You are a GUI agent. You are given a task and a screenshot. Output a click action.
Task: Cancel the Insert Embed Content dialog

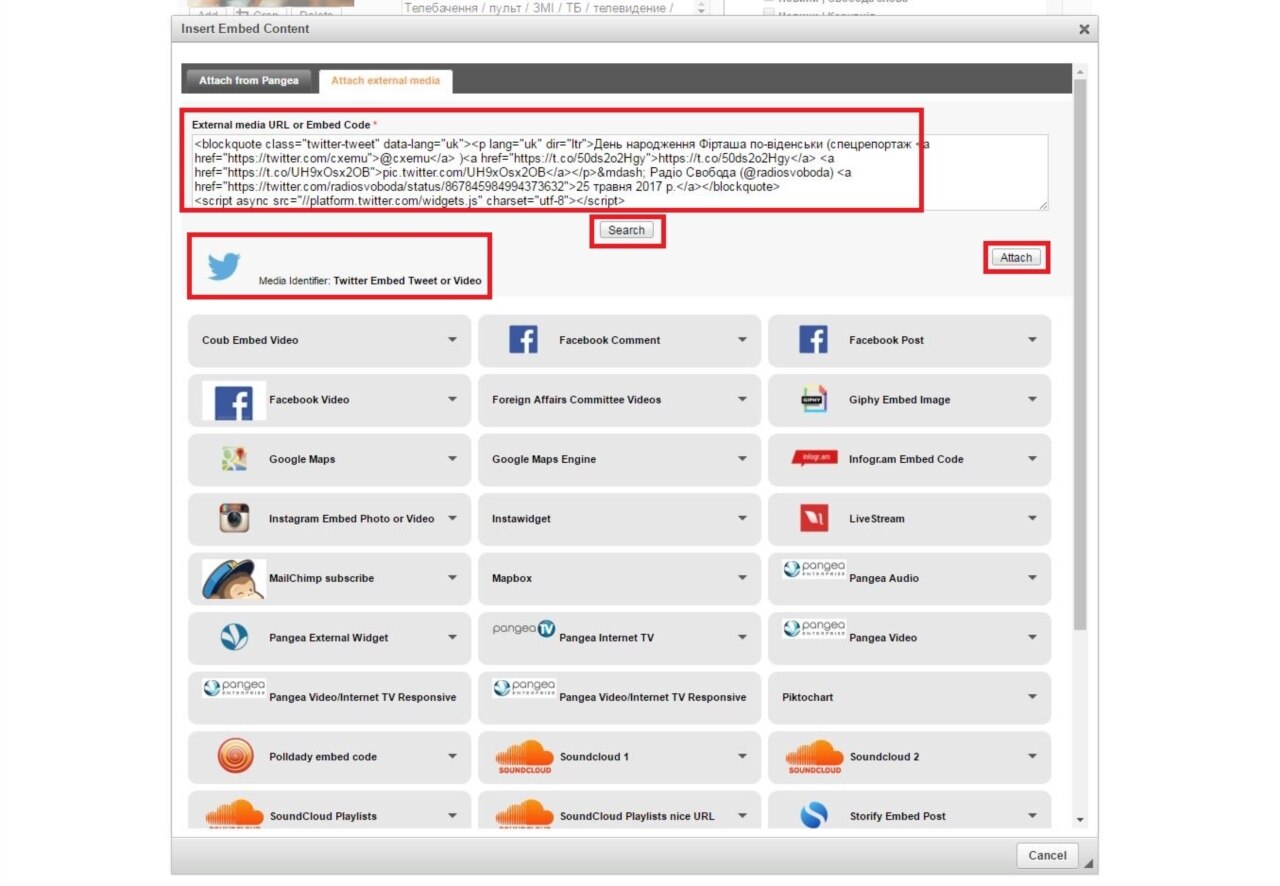tap(1047, 855)
